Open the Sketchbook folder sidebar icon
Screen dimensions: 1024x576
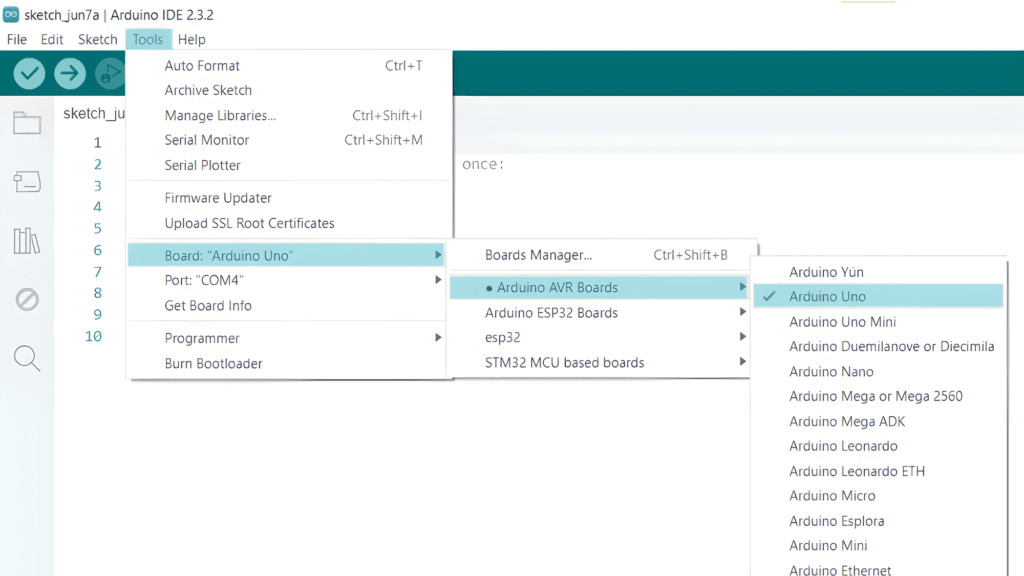tap(27, 124)
